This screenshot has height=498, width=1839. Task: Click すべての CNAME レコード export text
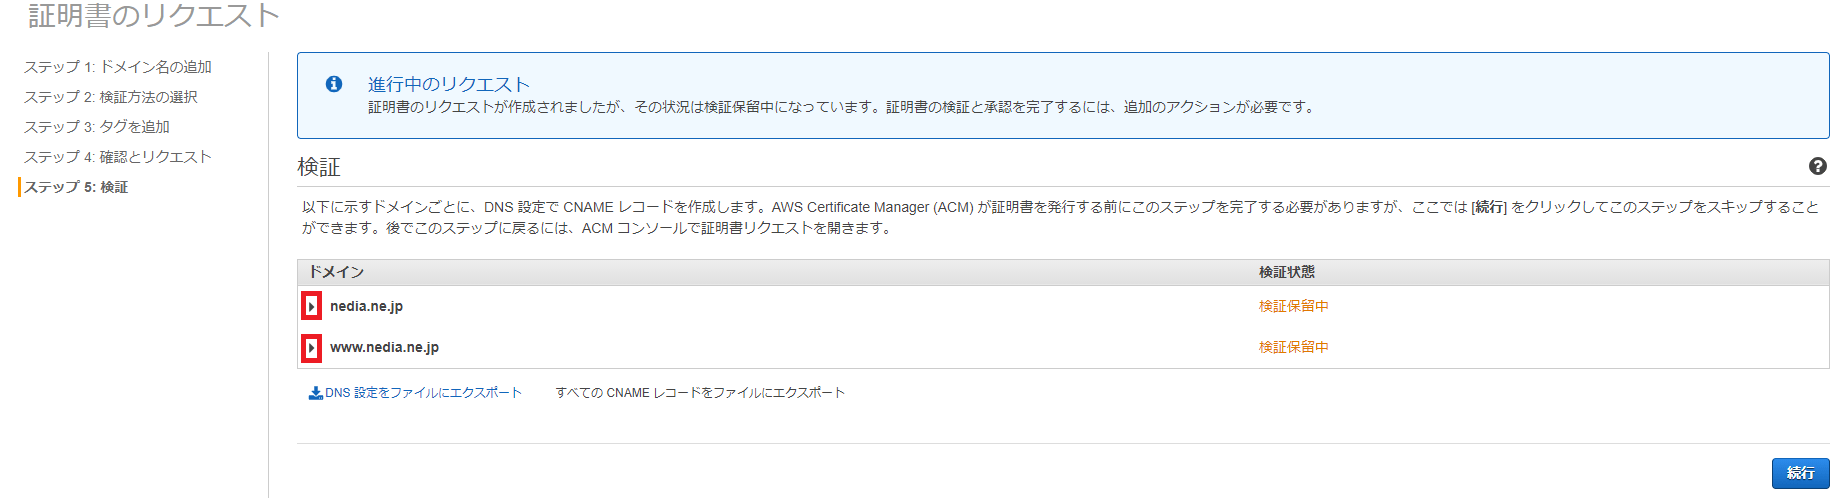click(x=700, y=393)
